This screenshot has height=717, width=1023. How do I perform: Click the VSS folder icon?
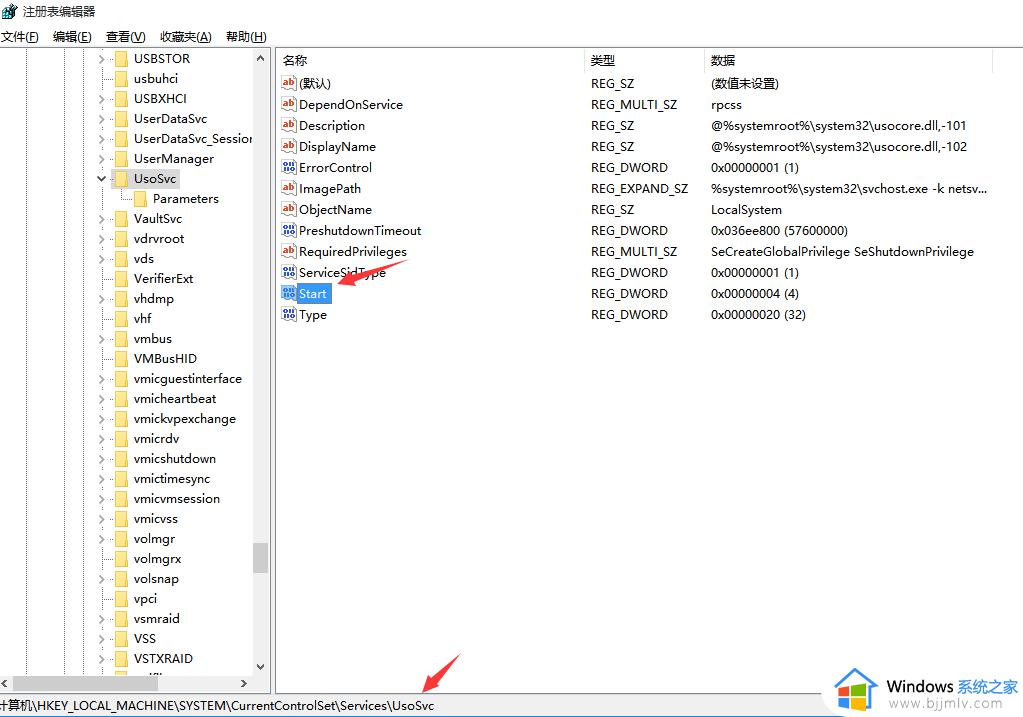[121, 639]
